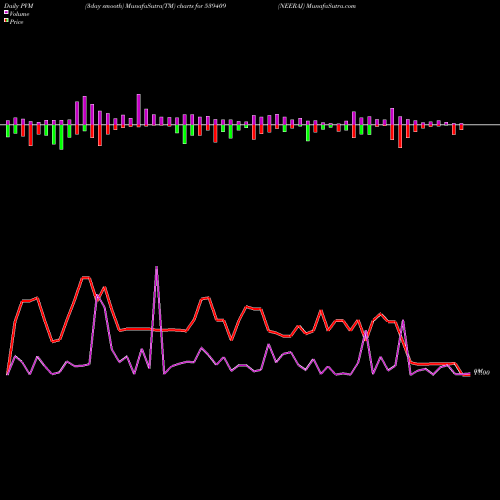Click the magenta Volume legend swatch
Viewport: 500px width, 500px height.
point(6,12)
